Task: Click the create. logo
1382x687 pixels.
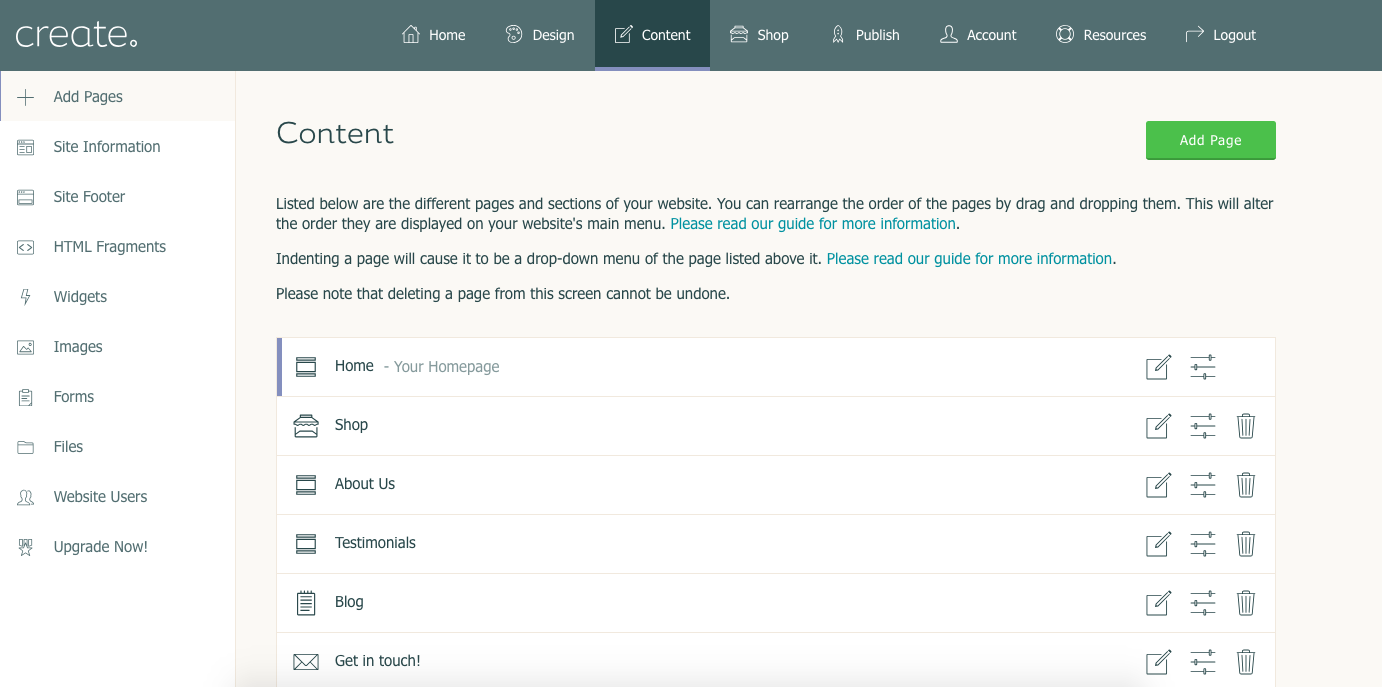Action: point(77,35)
